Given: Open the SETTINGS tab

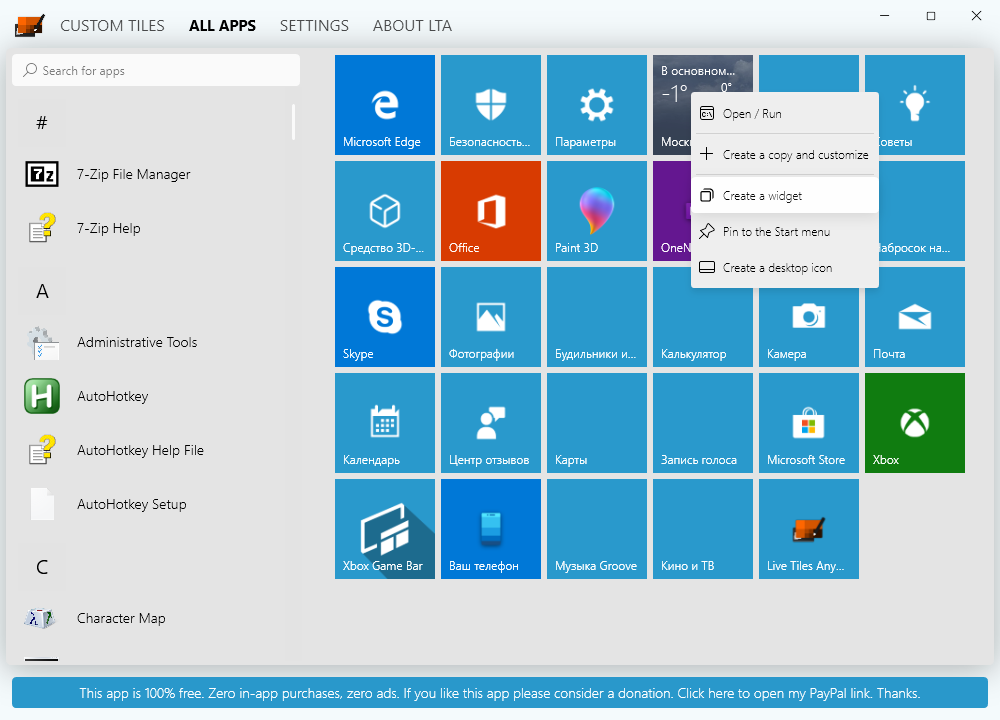Looking at the screenshot, I should pos(314,26).
